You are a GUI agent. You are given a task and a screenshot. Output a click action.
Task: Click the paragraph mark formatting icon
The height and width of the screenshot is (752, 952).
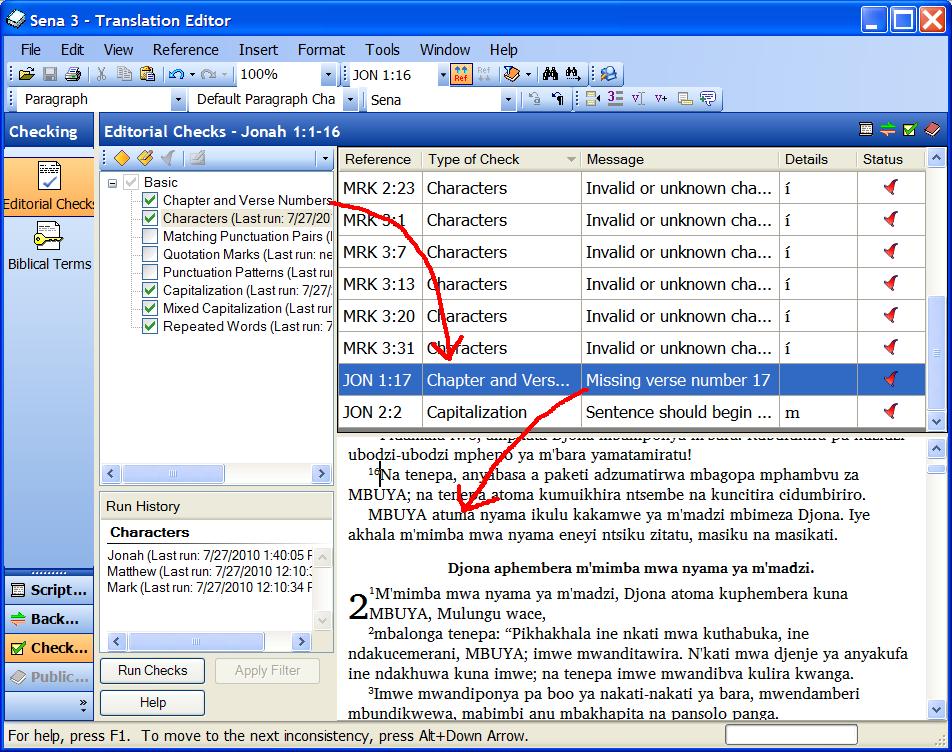tap(558, 98)
